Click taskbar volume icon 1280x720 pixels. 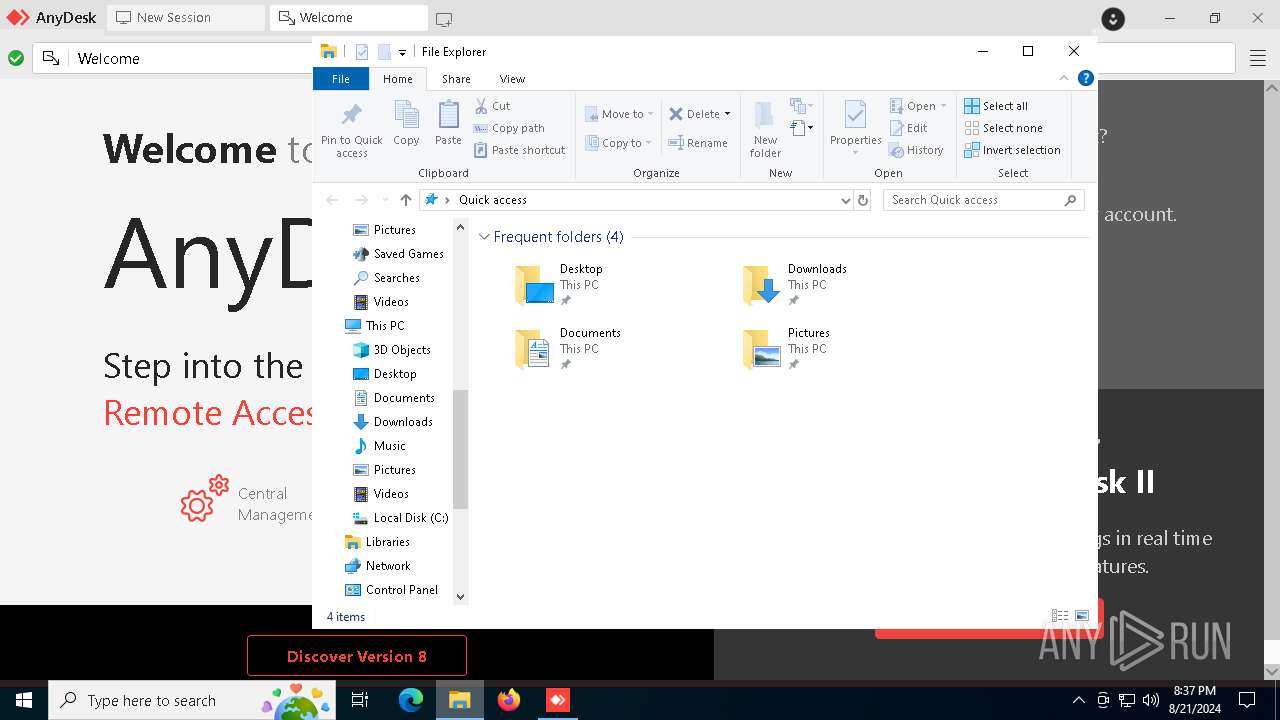tap(1151, 700)
